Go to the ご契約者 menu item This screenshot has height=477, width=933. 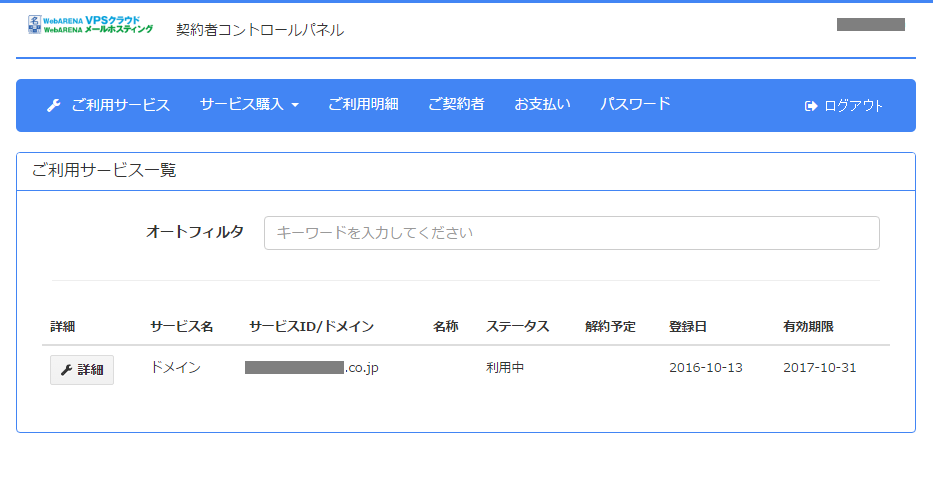pos(456,105)
